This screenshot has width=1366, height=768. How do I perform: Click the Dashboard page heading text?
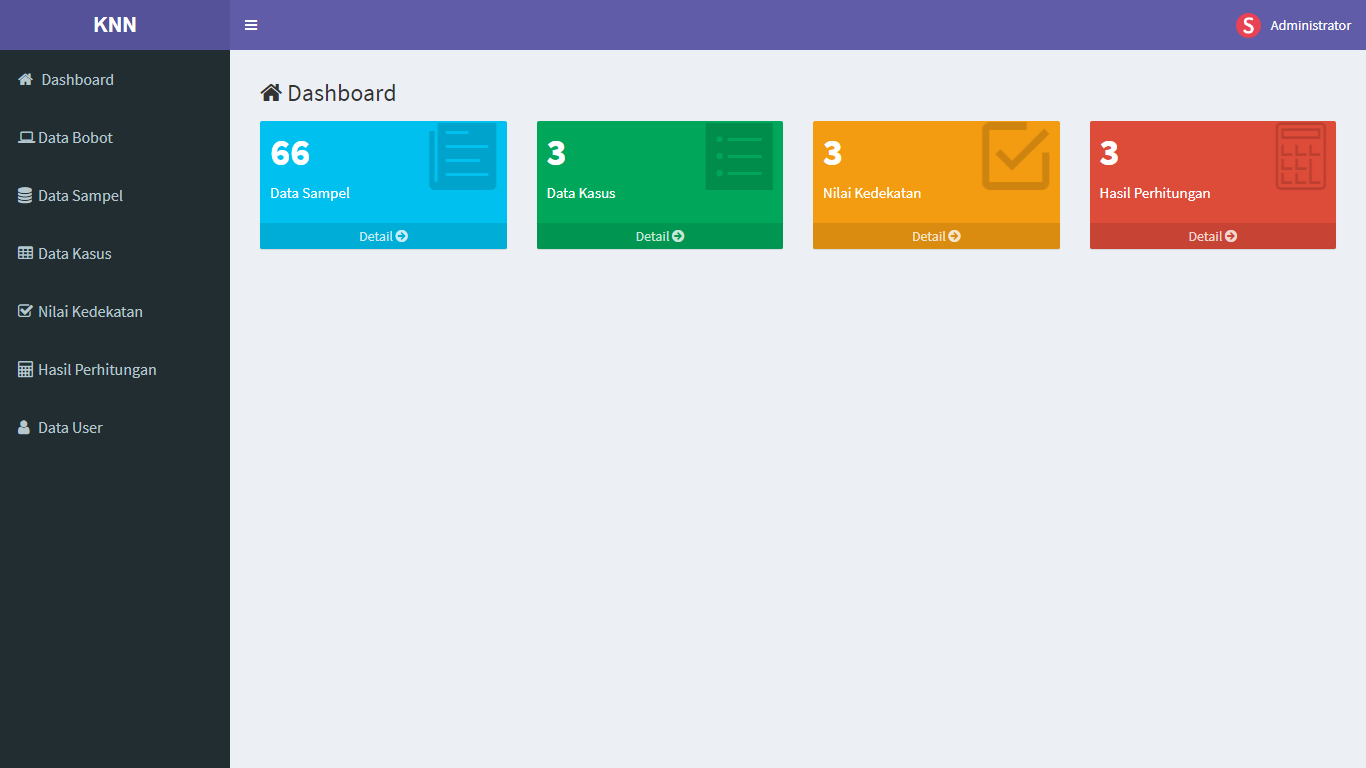[342, 93]
